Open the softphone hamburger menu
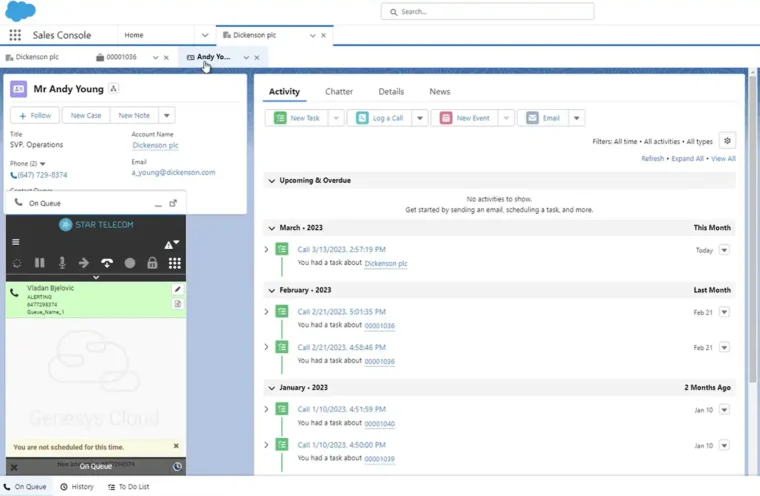 (x=16, y=242)
